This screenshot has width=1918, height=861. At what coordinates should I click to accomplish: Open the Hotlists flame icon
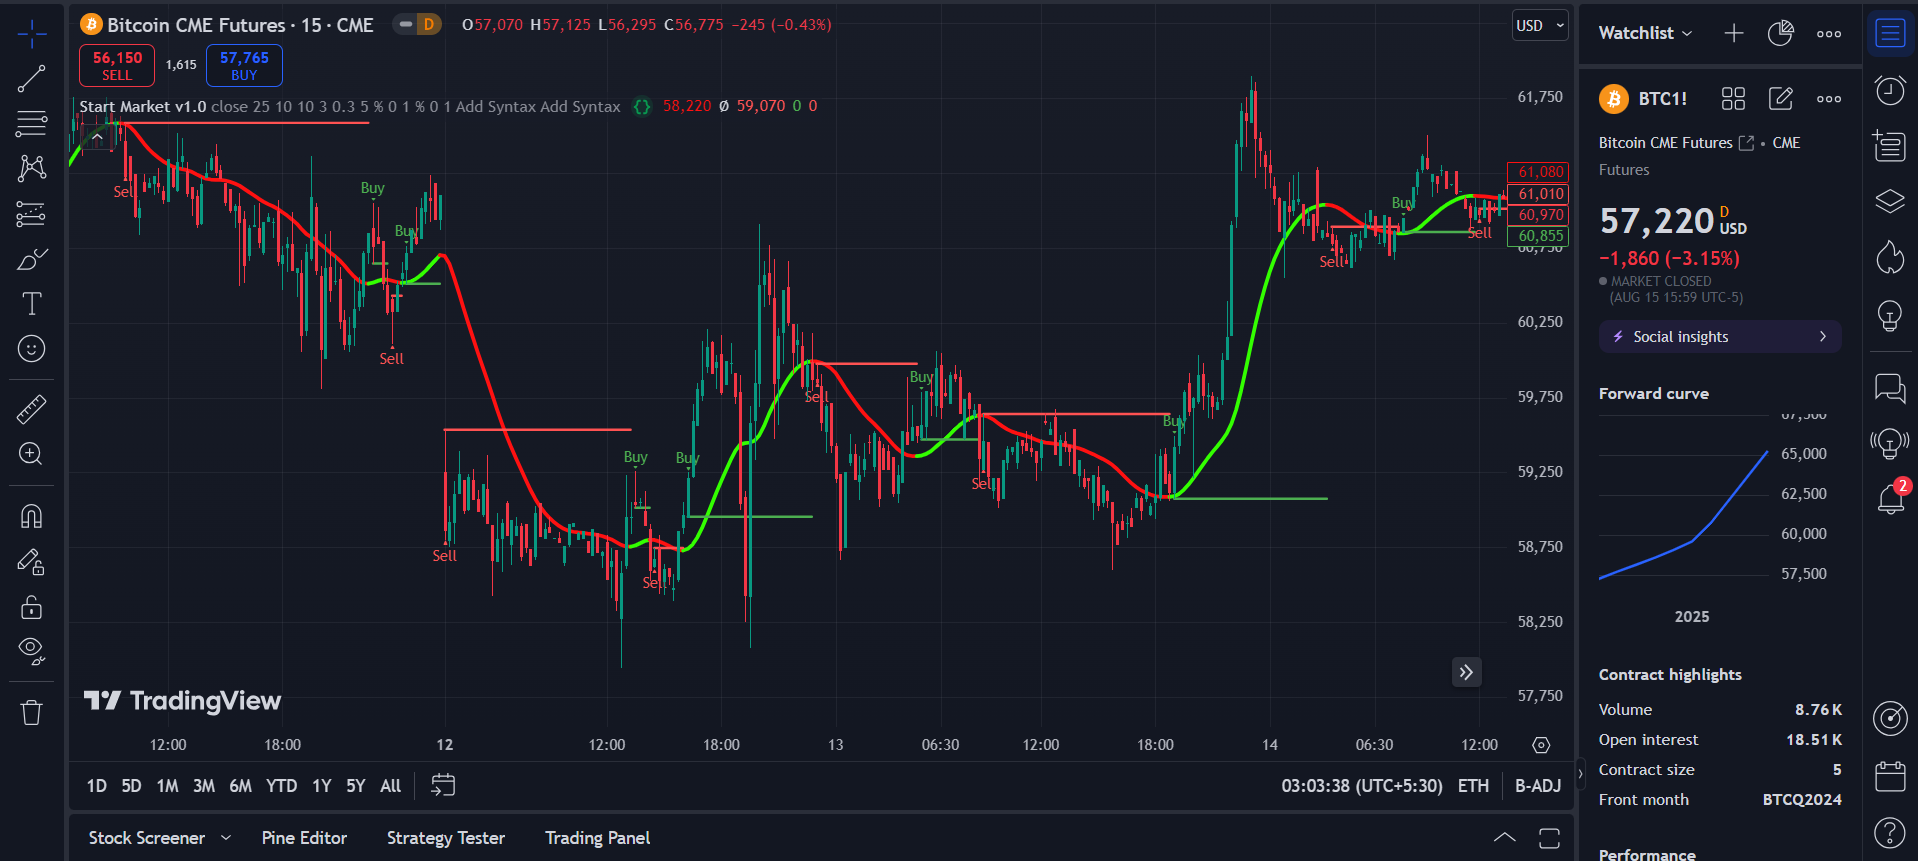(x=1890, y=258)
